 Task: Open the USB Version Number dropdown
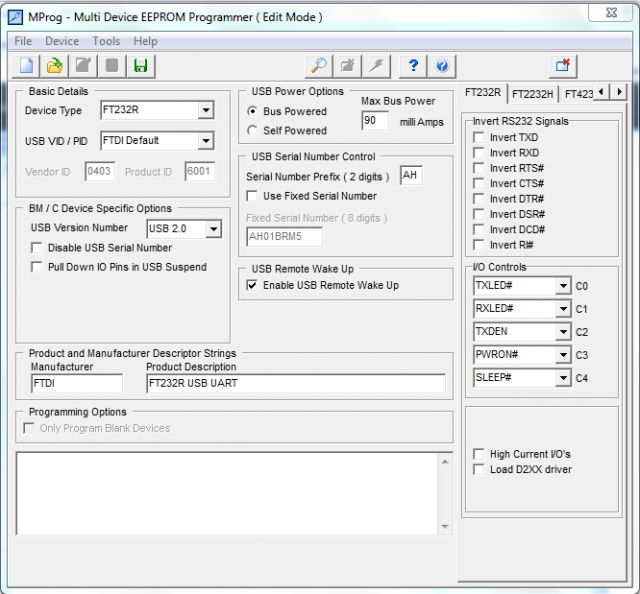pos(213,229)
